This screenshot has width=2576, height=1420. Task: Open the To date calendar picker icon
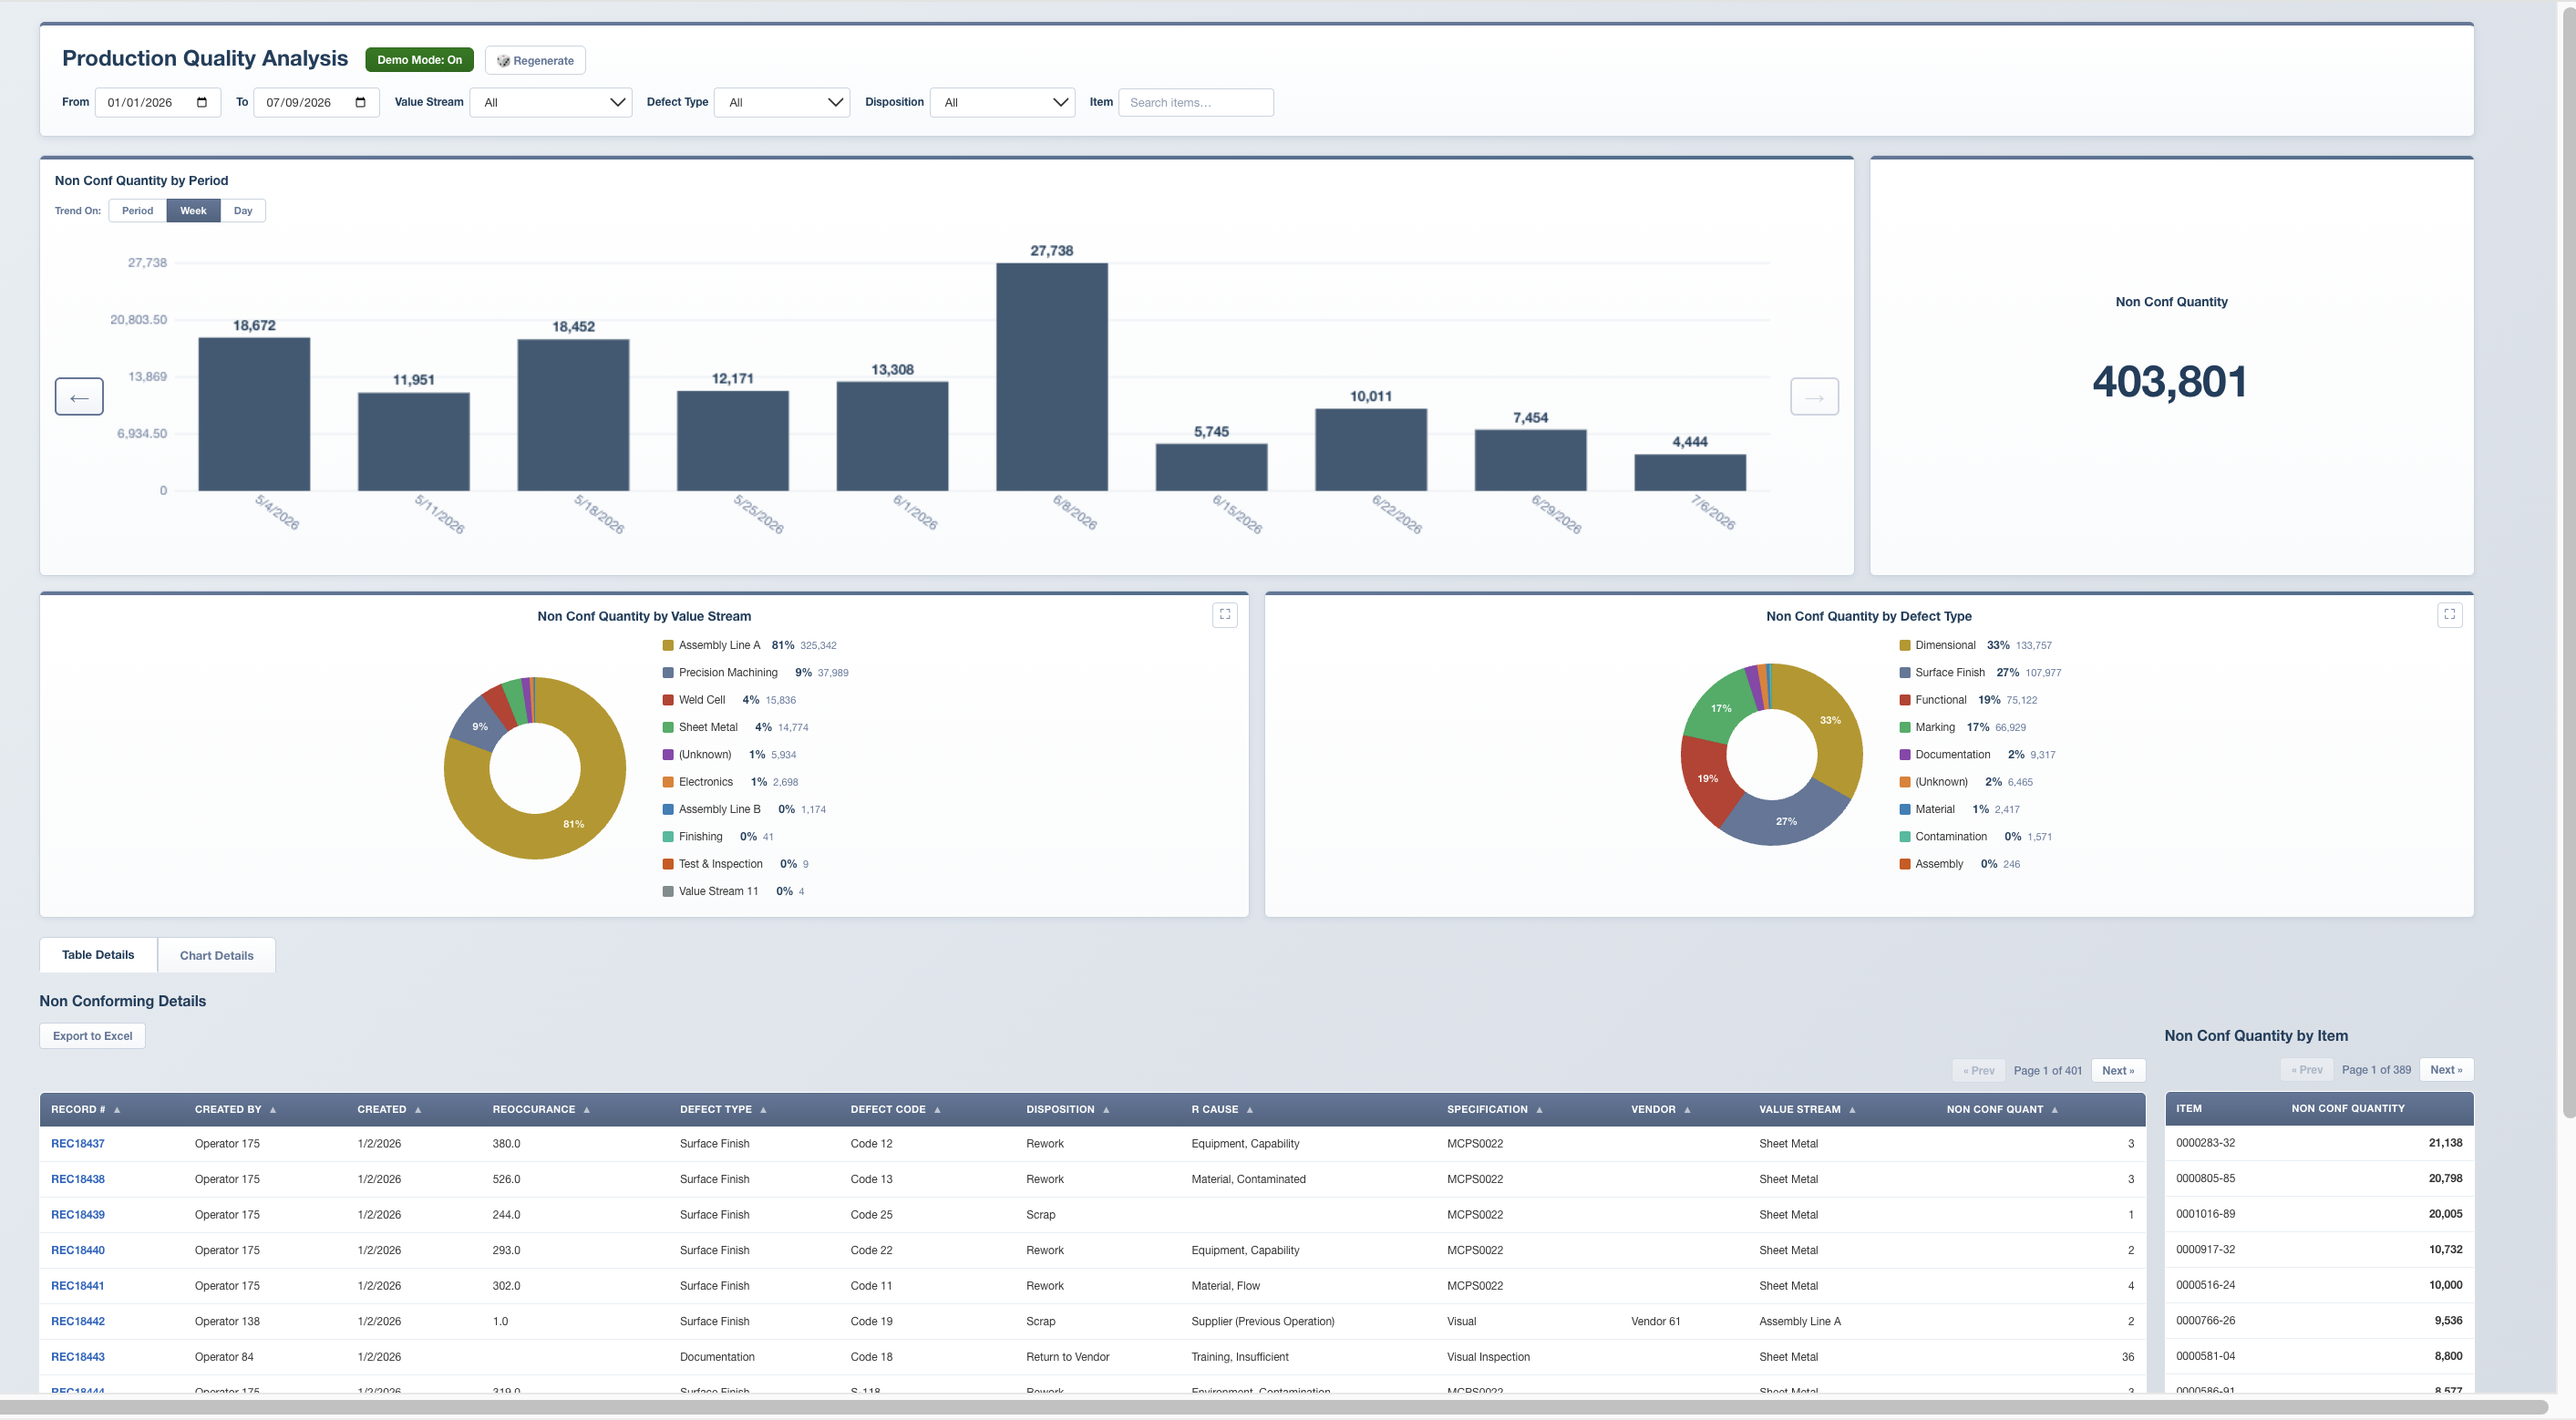point(361,102)
